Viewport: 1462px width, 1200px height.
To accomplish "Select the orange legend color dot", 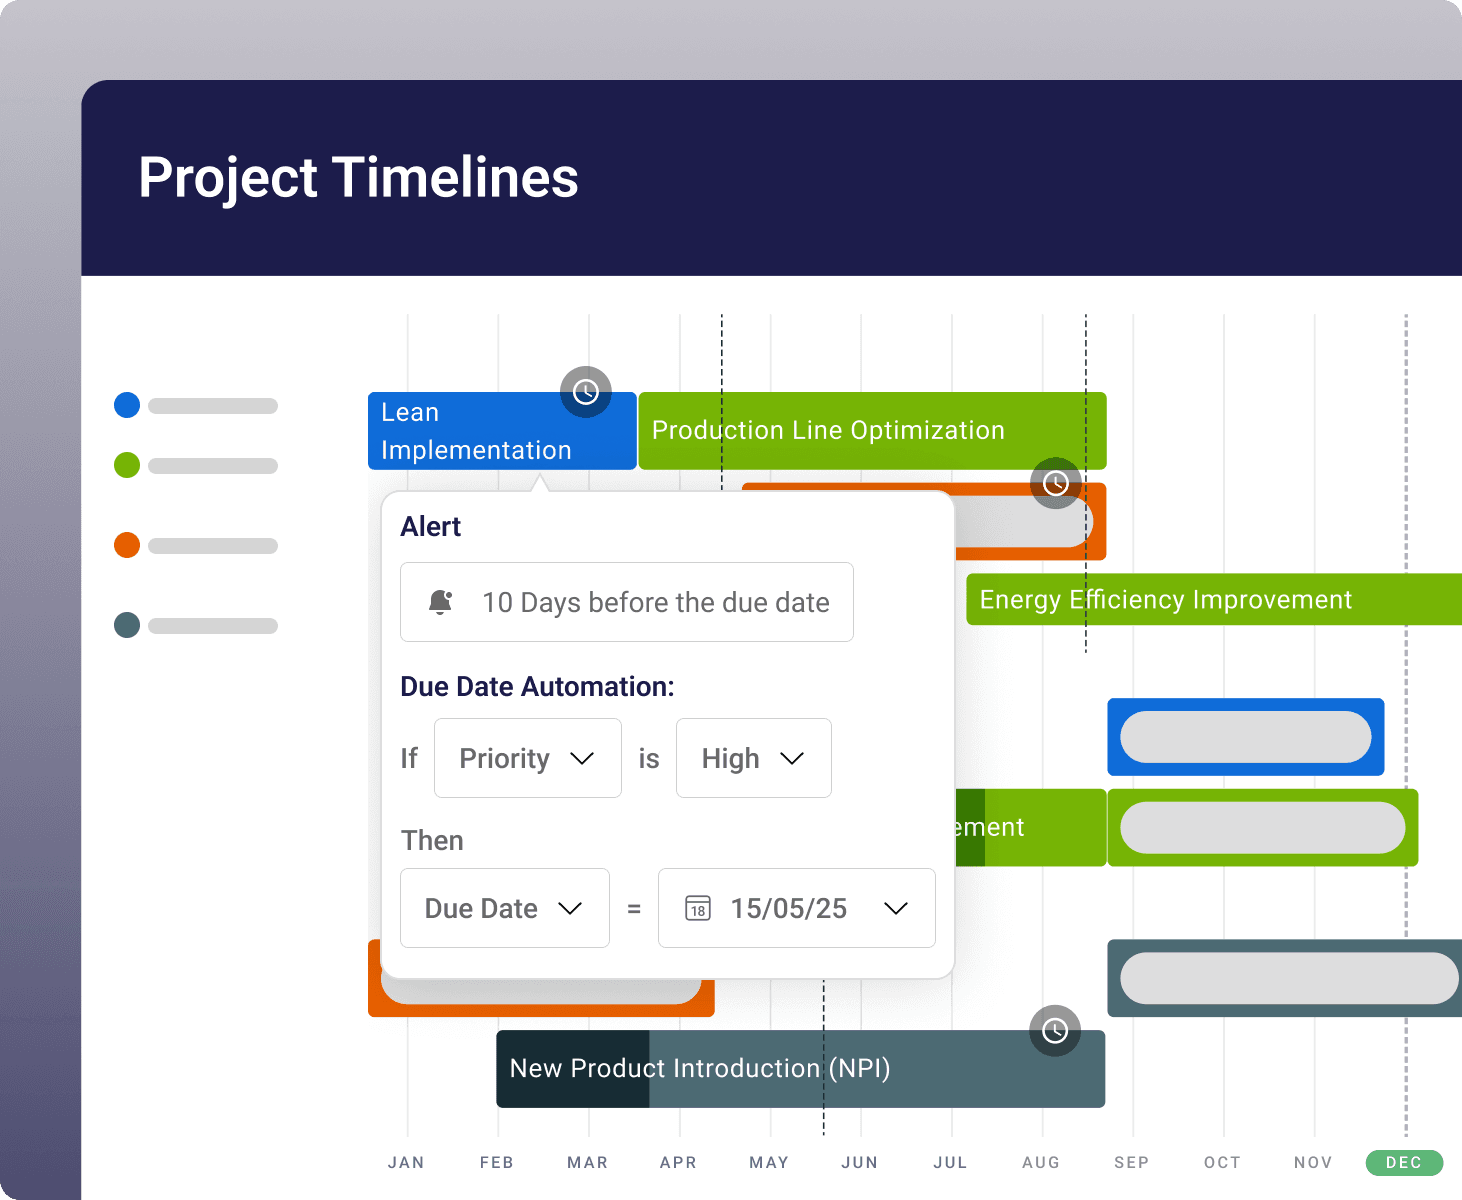I will point(127,545).
